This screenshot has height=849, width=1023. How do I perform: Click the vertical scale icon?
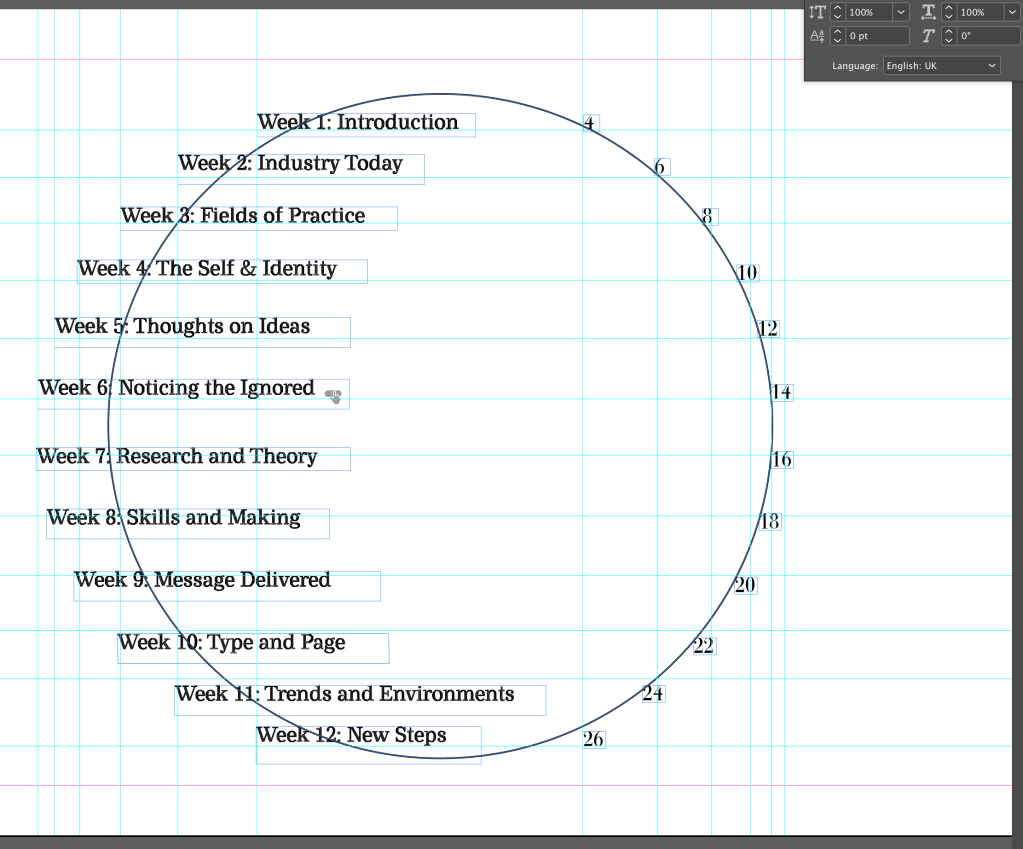817,12
